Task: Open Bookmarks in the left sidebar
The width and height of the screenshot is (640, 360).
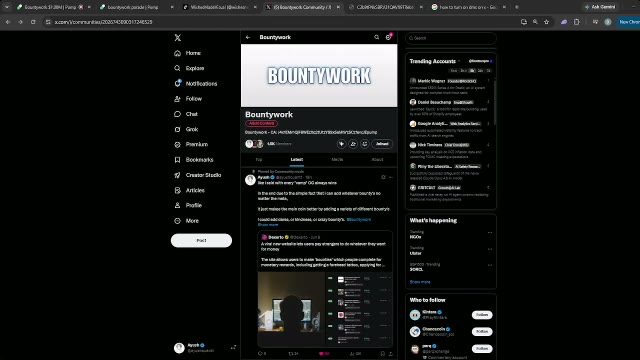Action: [193, 160]
